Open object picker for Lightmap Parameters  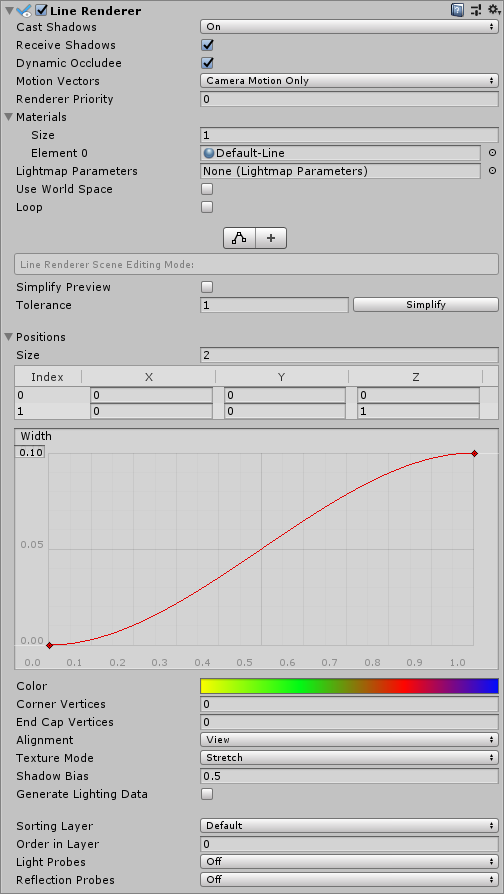coord(493,171)
